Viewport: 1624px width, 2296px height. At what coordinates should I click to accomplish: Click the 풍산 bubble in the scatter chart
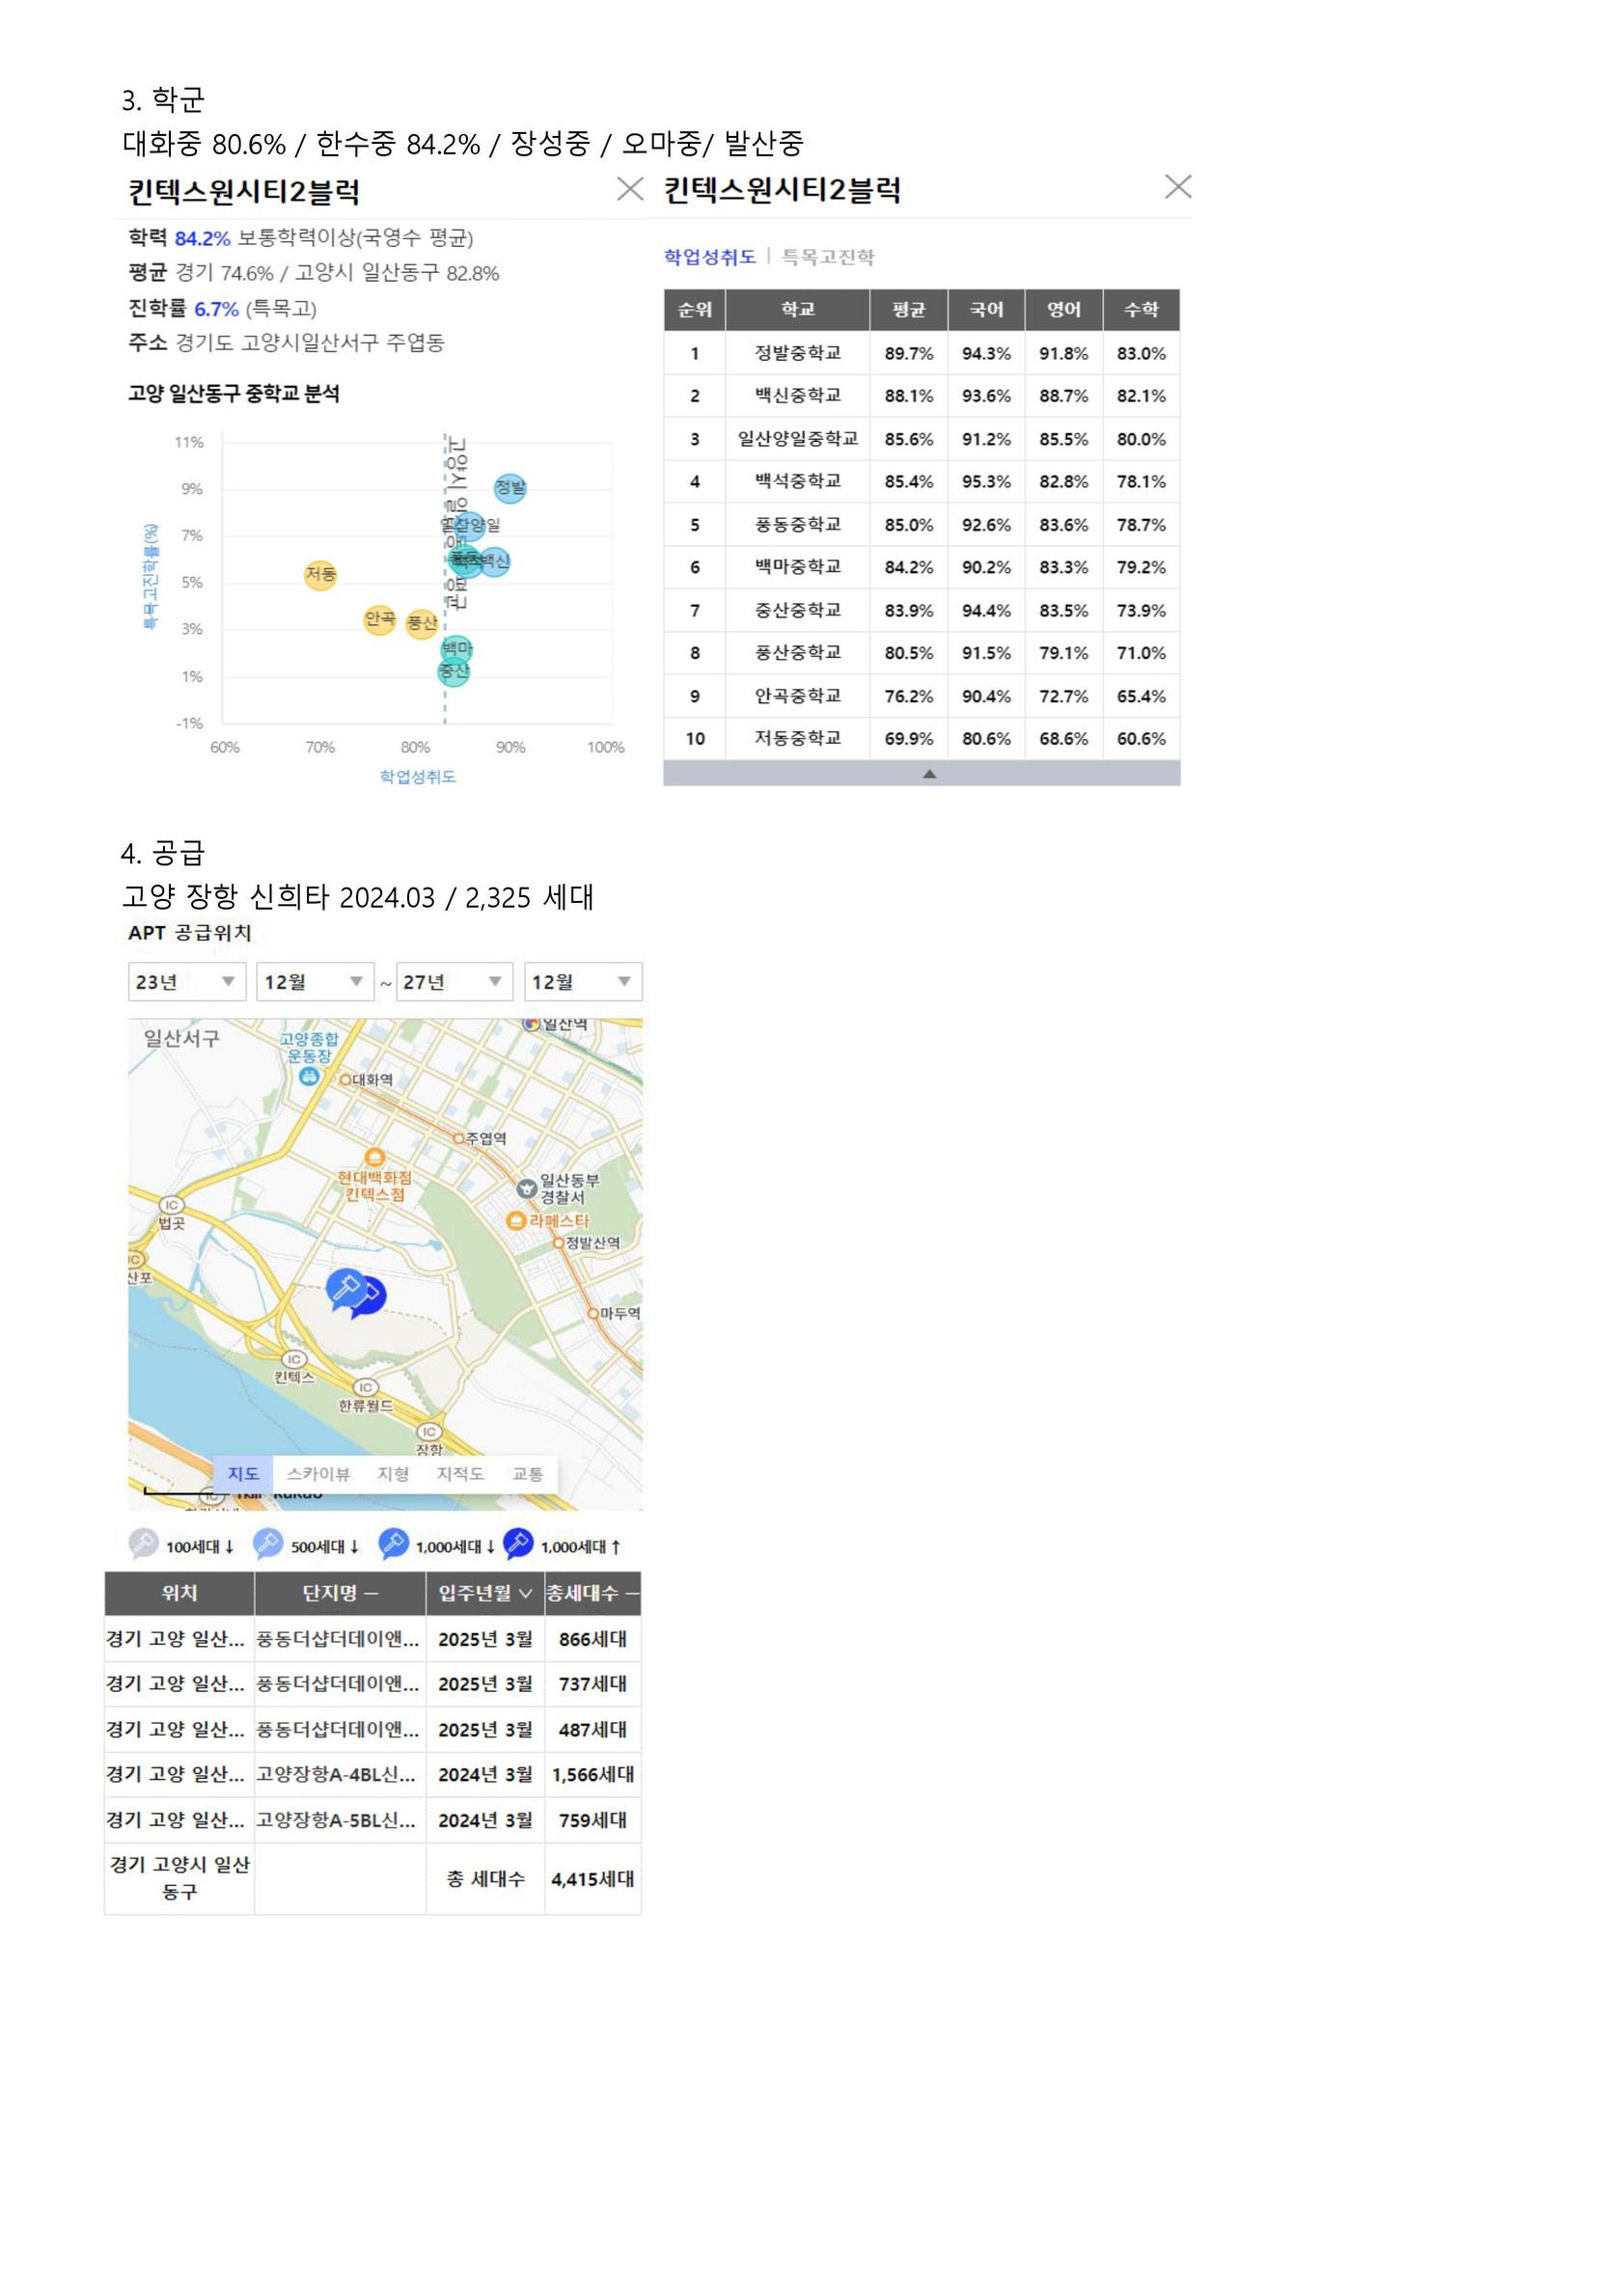click(422, 623)
